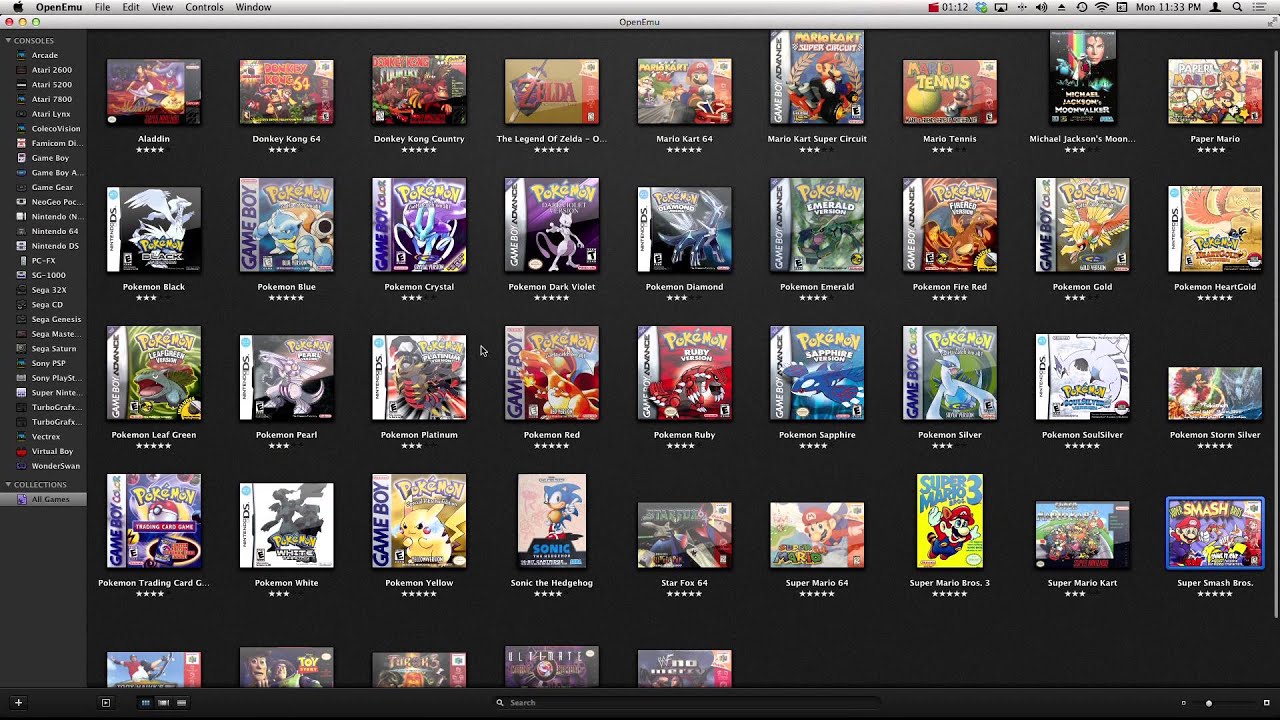The image size is (1280, 720).
Task: Select Atari 7800 console
Action: click(43, 99)
